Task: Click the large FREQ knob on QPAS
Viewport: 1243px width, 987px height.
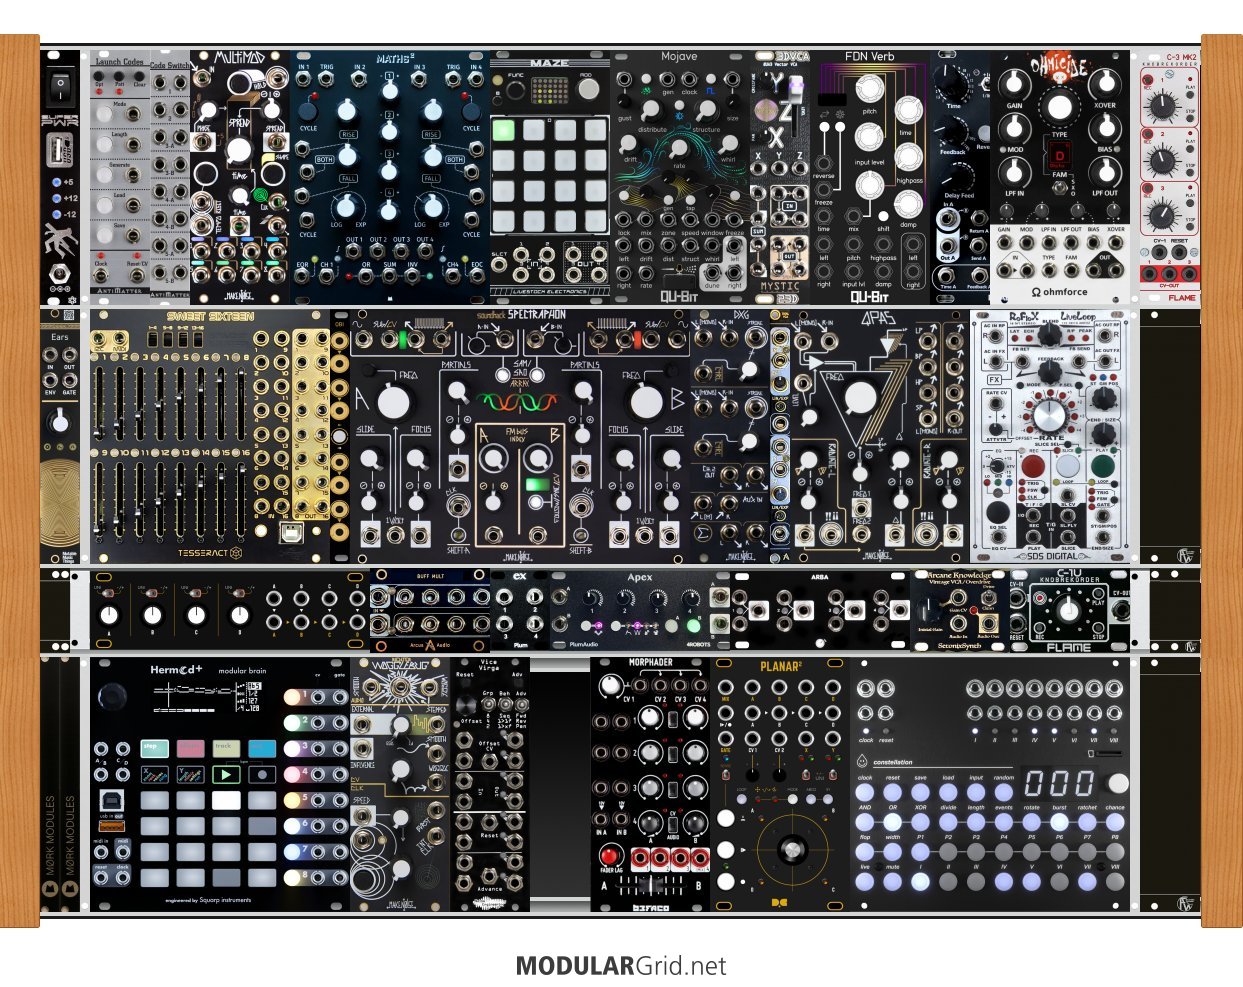Action: click(861, 398)
